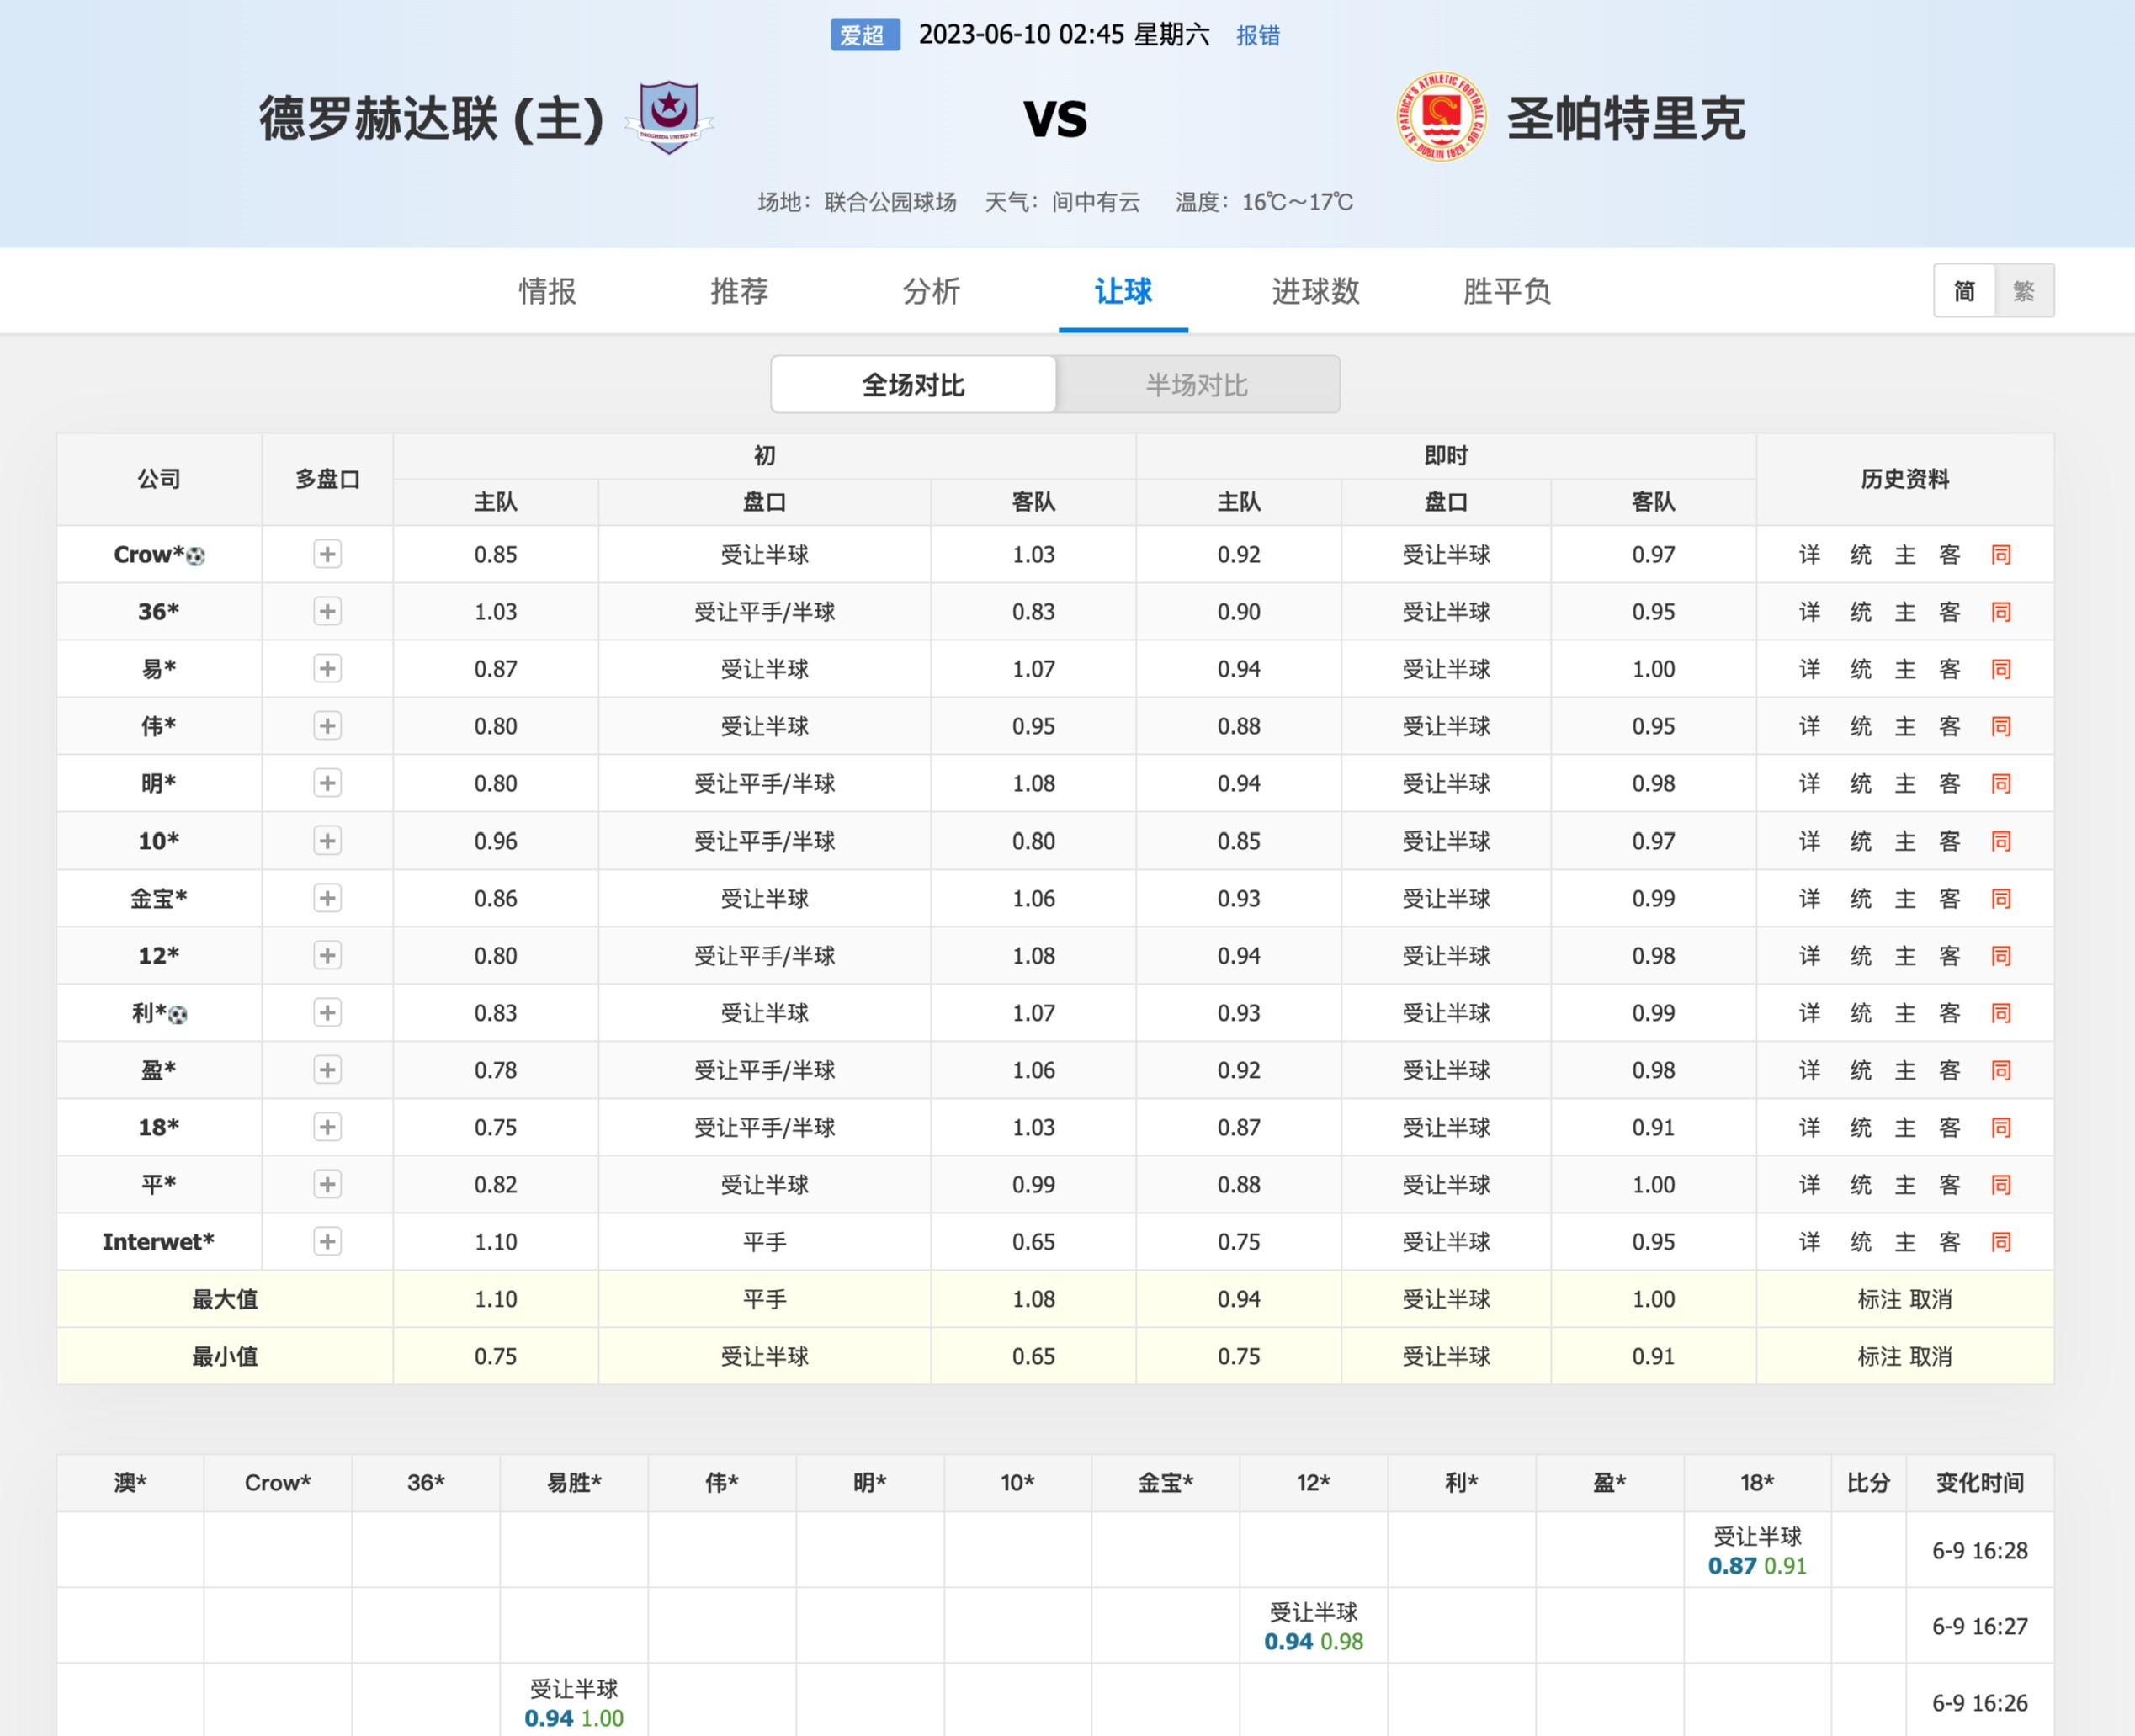Screen dimensions: 2135x1736
Task: Open plus expander in 盈* row
Action: coord(327,1070)
